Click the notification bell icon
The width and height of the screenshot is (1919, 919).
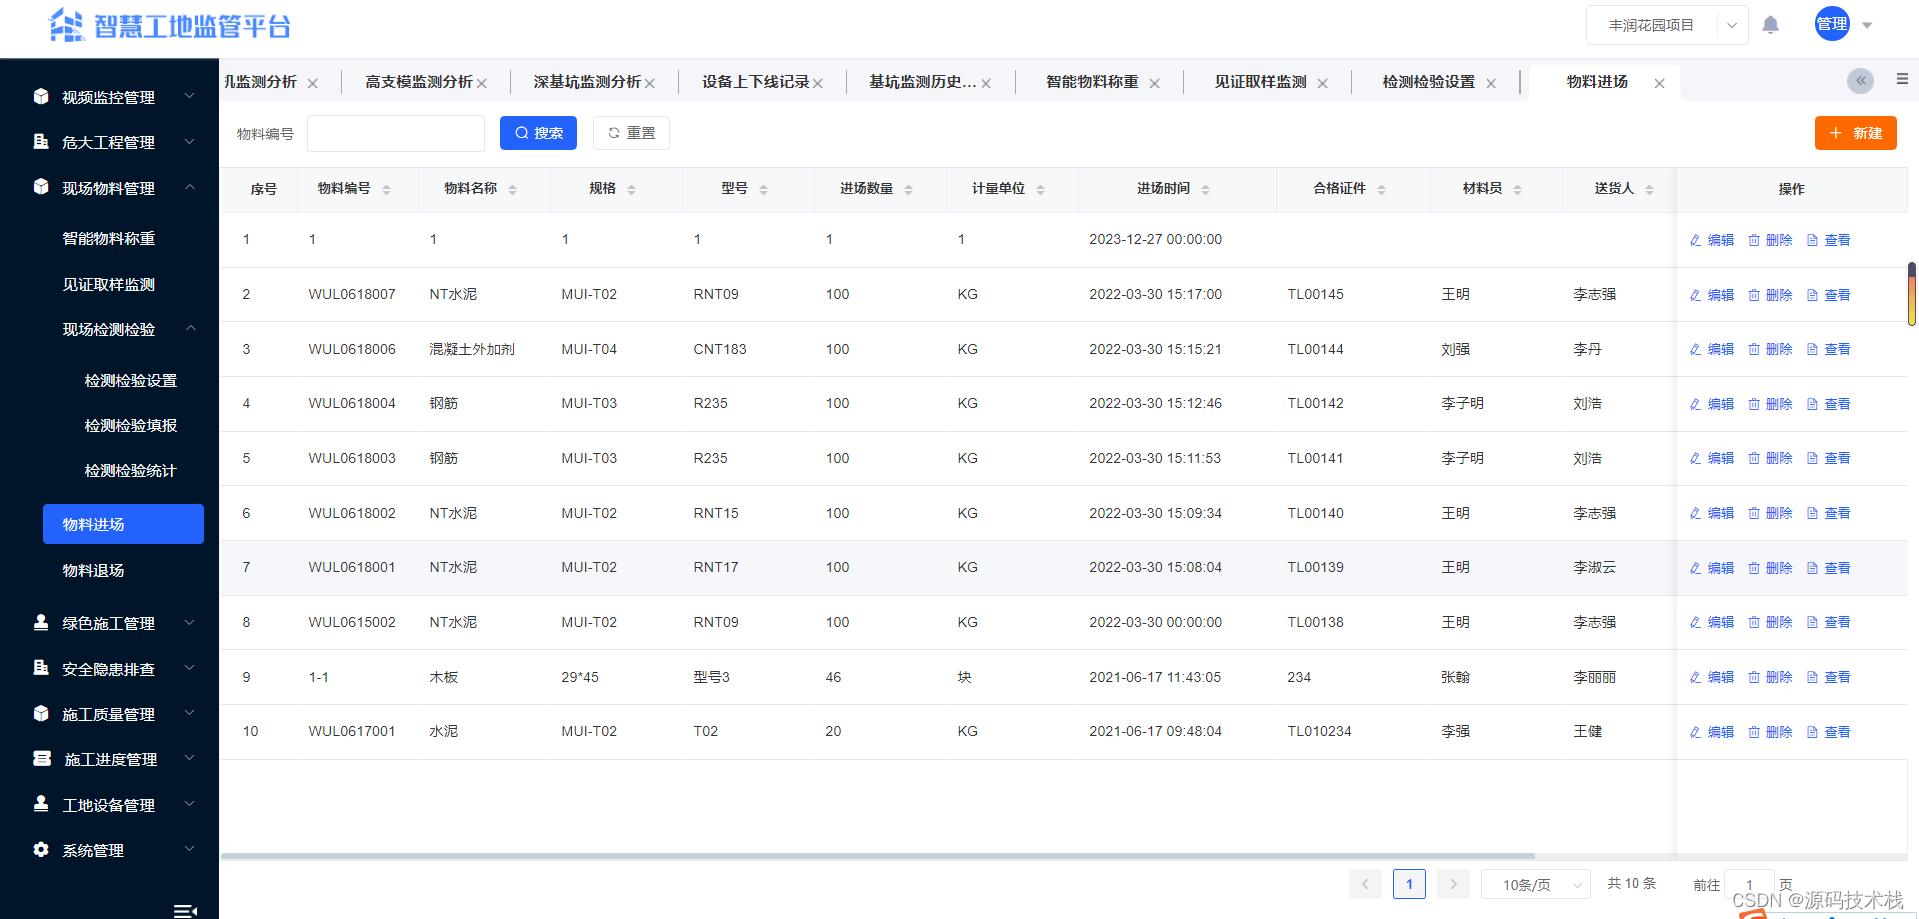coord(1770,25)
